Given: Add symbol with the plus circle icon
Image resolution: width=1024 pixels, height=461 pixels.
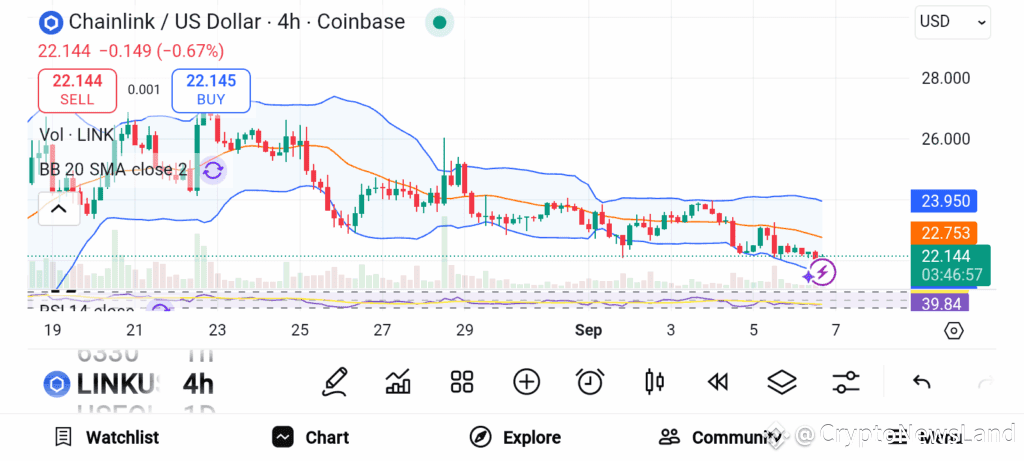Looking at the screenshot, I should 526,382.
